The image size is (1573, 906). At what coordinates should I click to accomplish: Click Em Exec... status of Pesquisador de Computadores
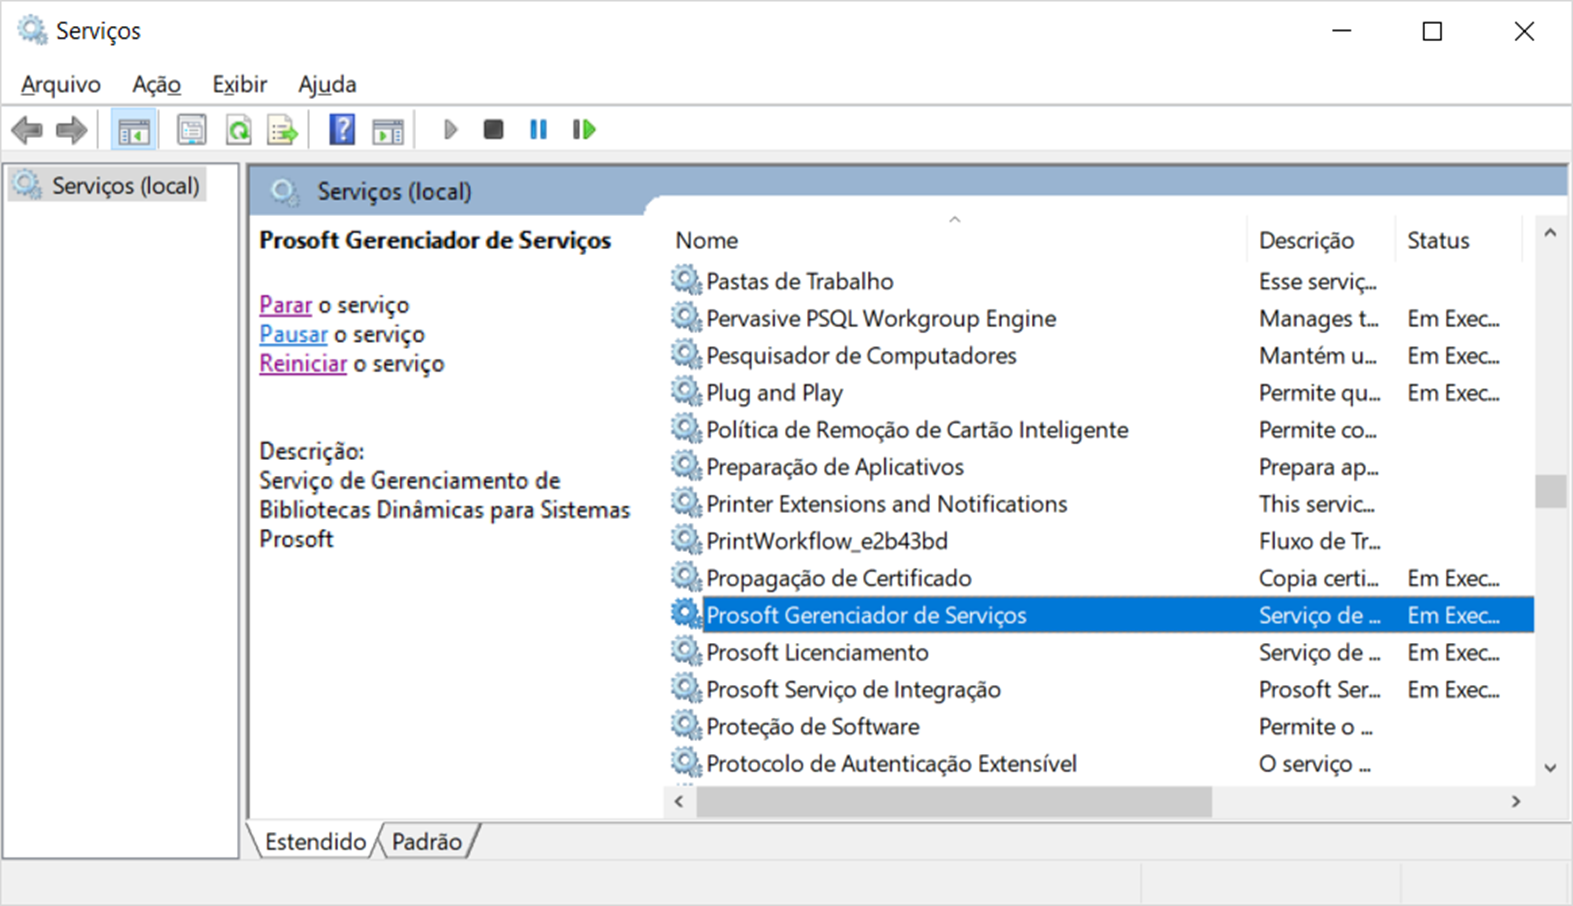1453,355
